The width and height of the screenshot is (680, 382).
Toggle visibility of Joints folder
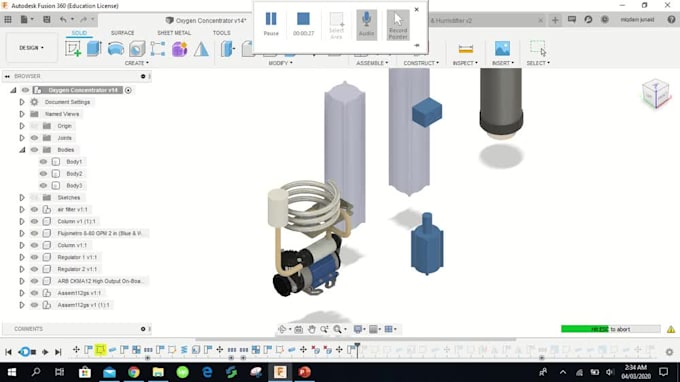(x=34, y=138)
